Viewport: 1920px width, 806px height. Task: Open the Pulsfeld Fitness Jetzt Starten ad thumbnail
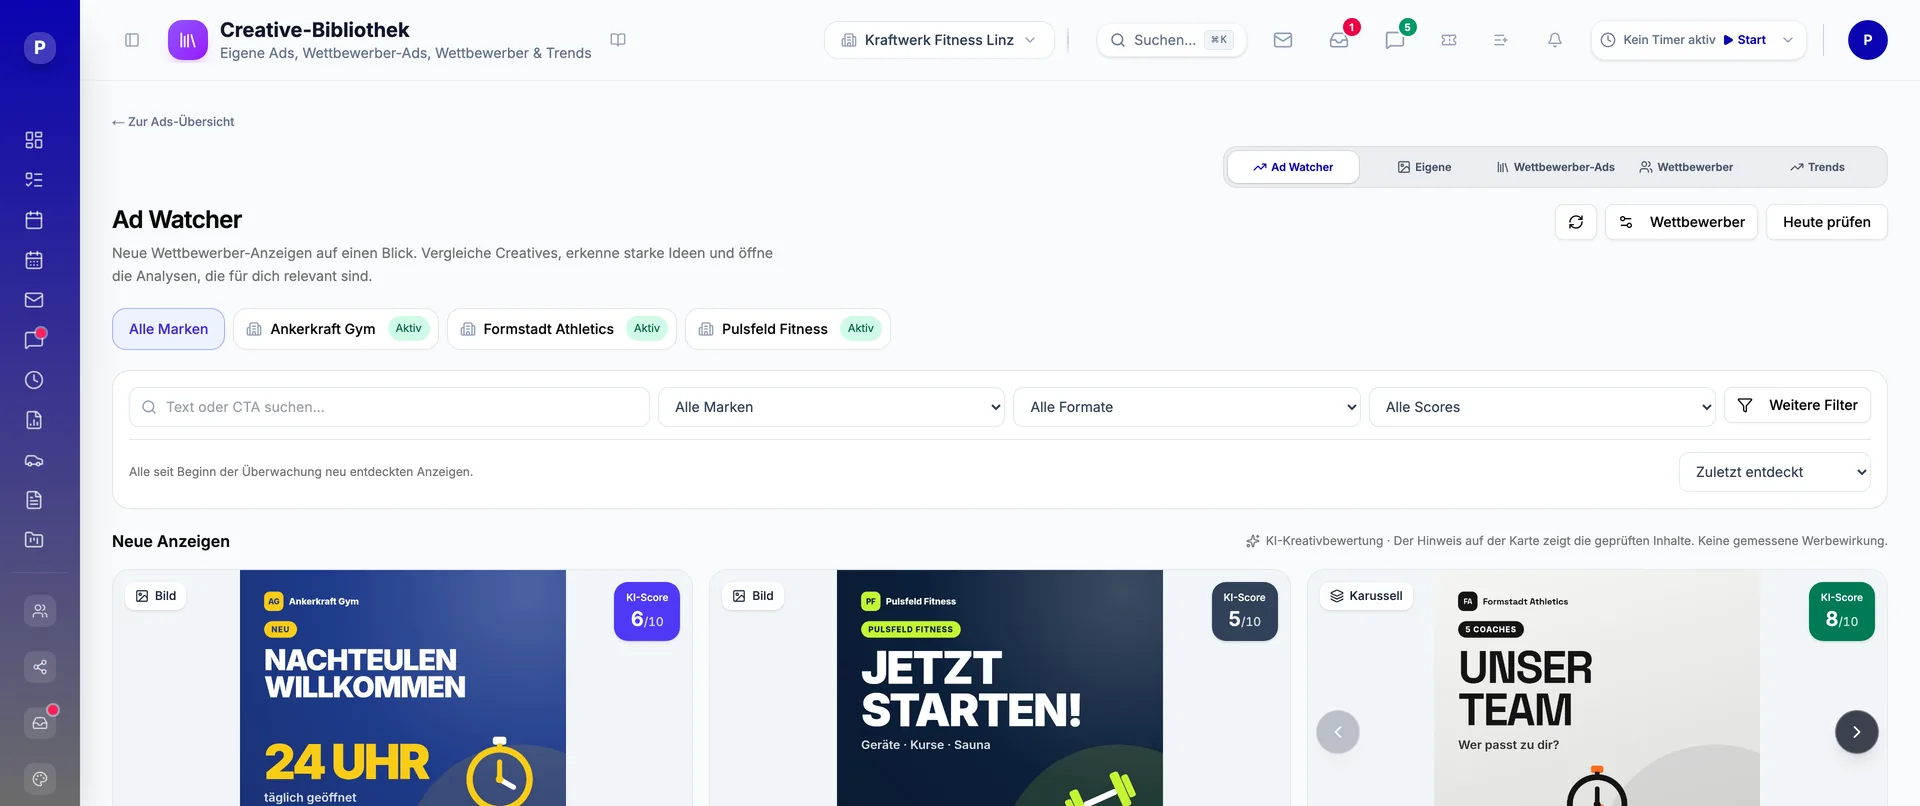[x=1000, y=688]
